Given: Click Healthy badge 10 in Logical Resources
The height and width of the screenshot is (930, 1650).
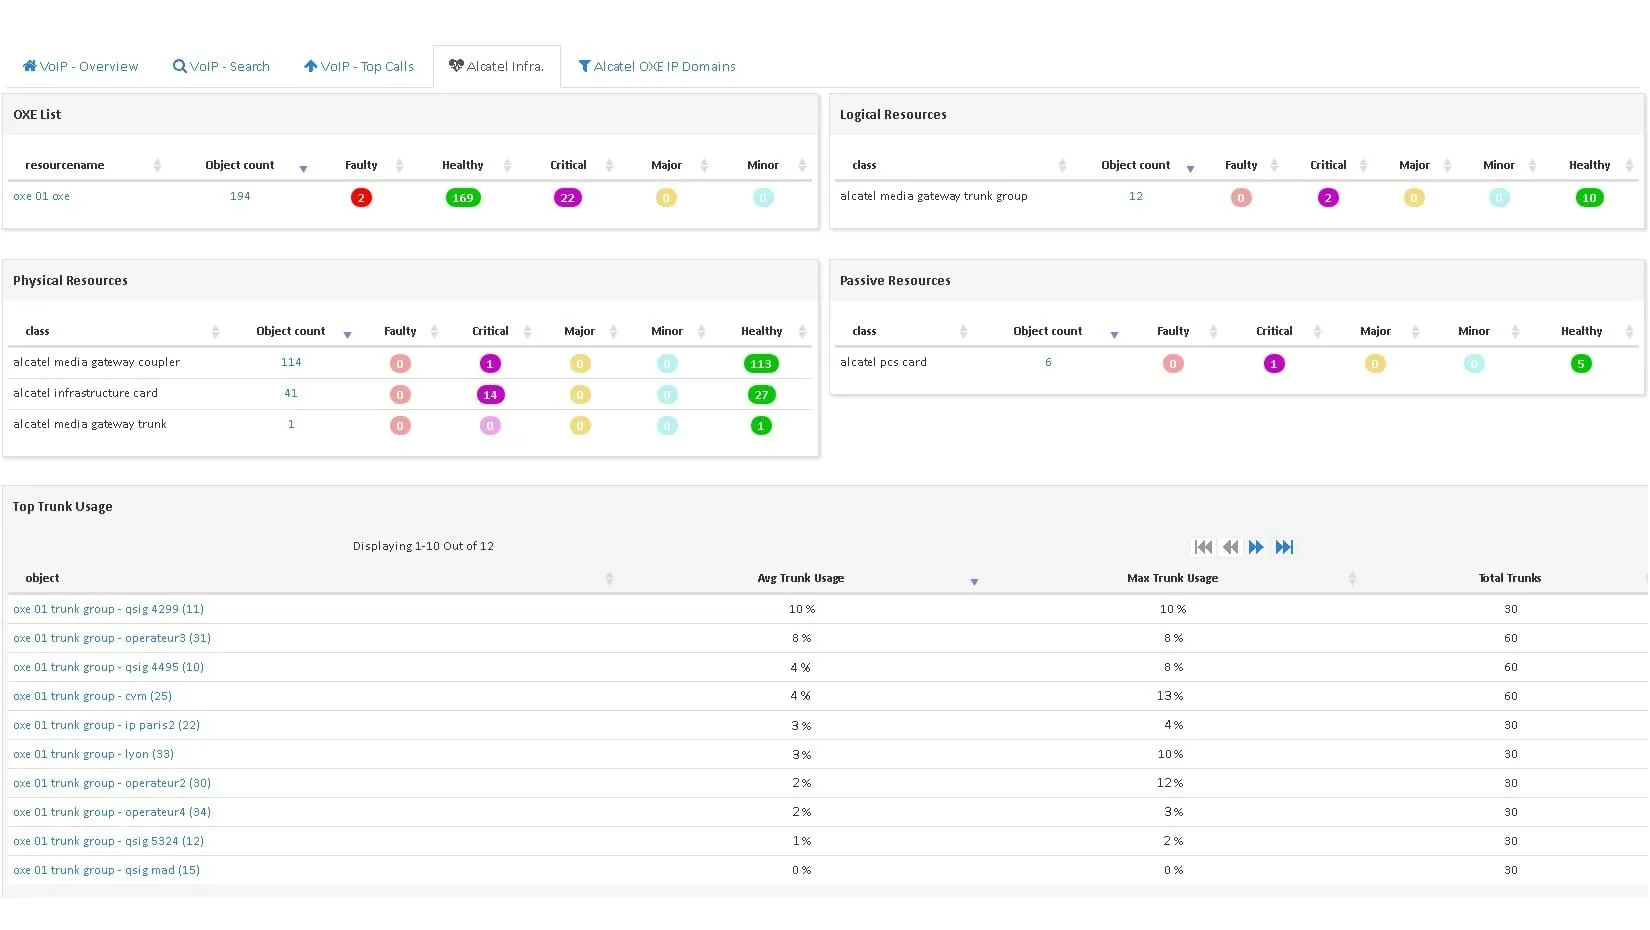Looking at the screenshot, I should [1589, 198].
